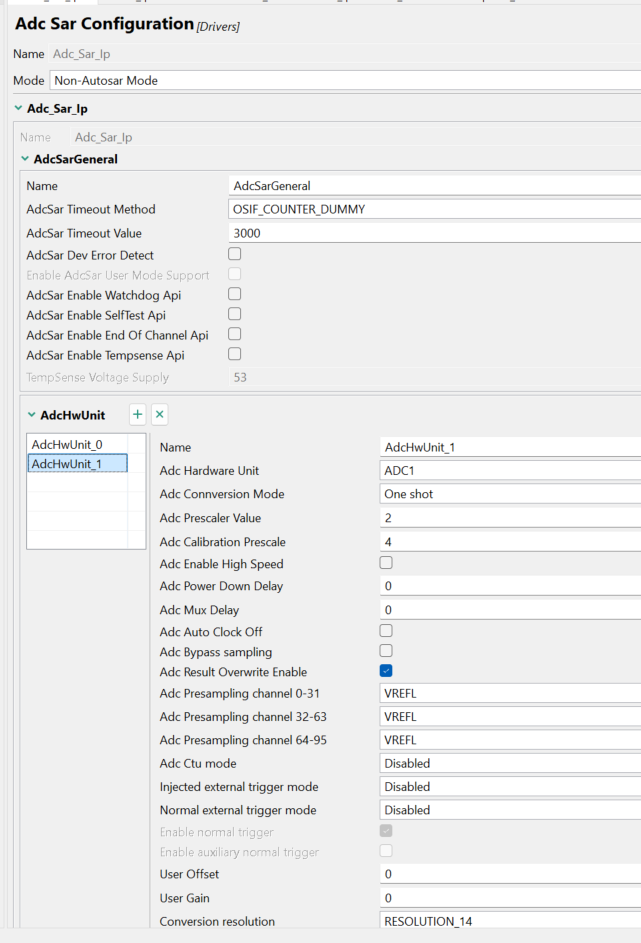Check AdcSar Enable SelfTest Api

tap(235, 314)
